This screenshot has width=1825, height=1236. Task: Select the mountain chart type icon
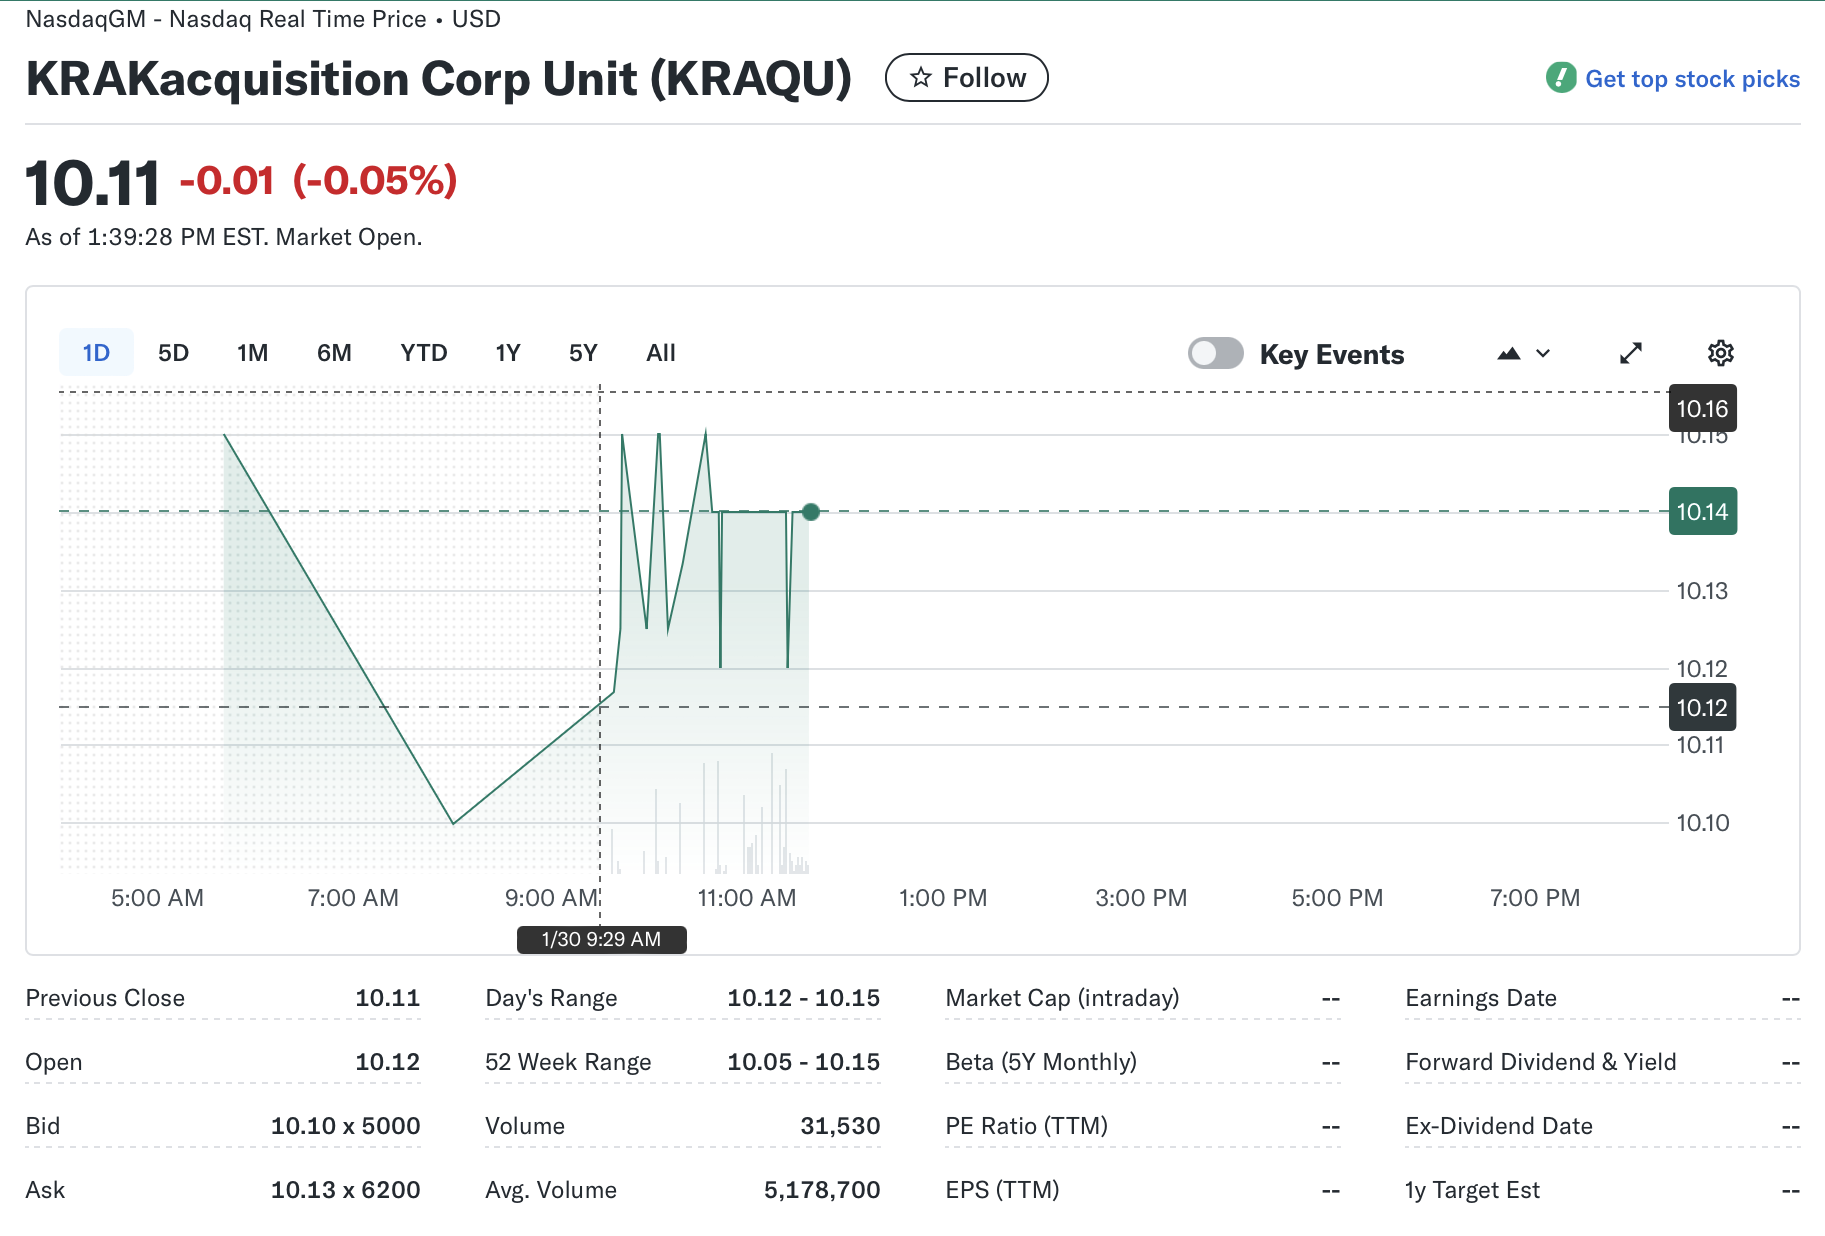coord(1509,353)
